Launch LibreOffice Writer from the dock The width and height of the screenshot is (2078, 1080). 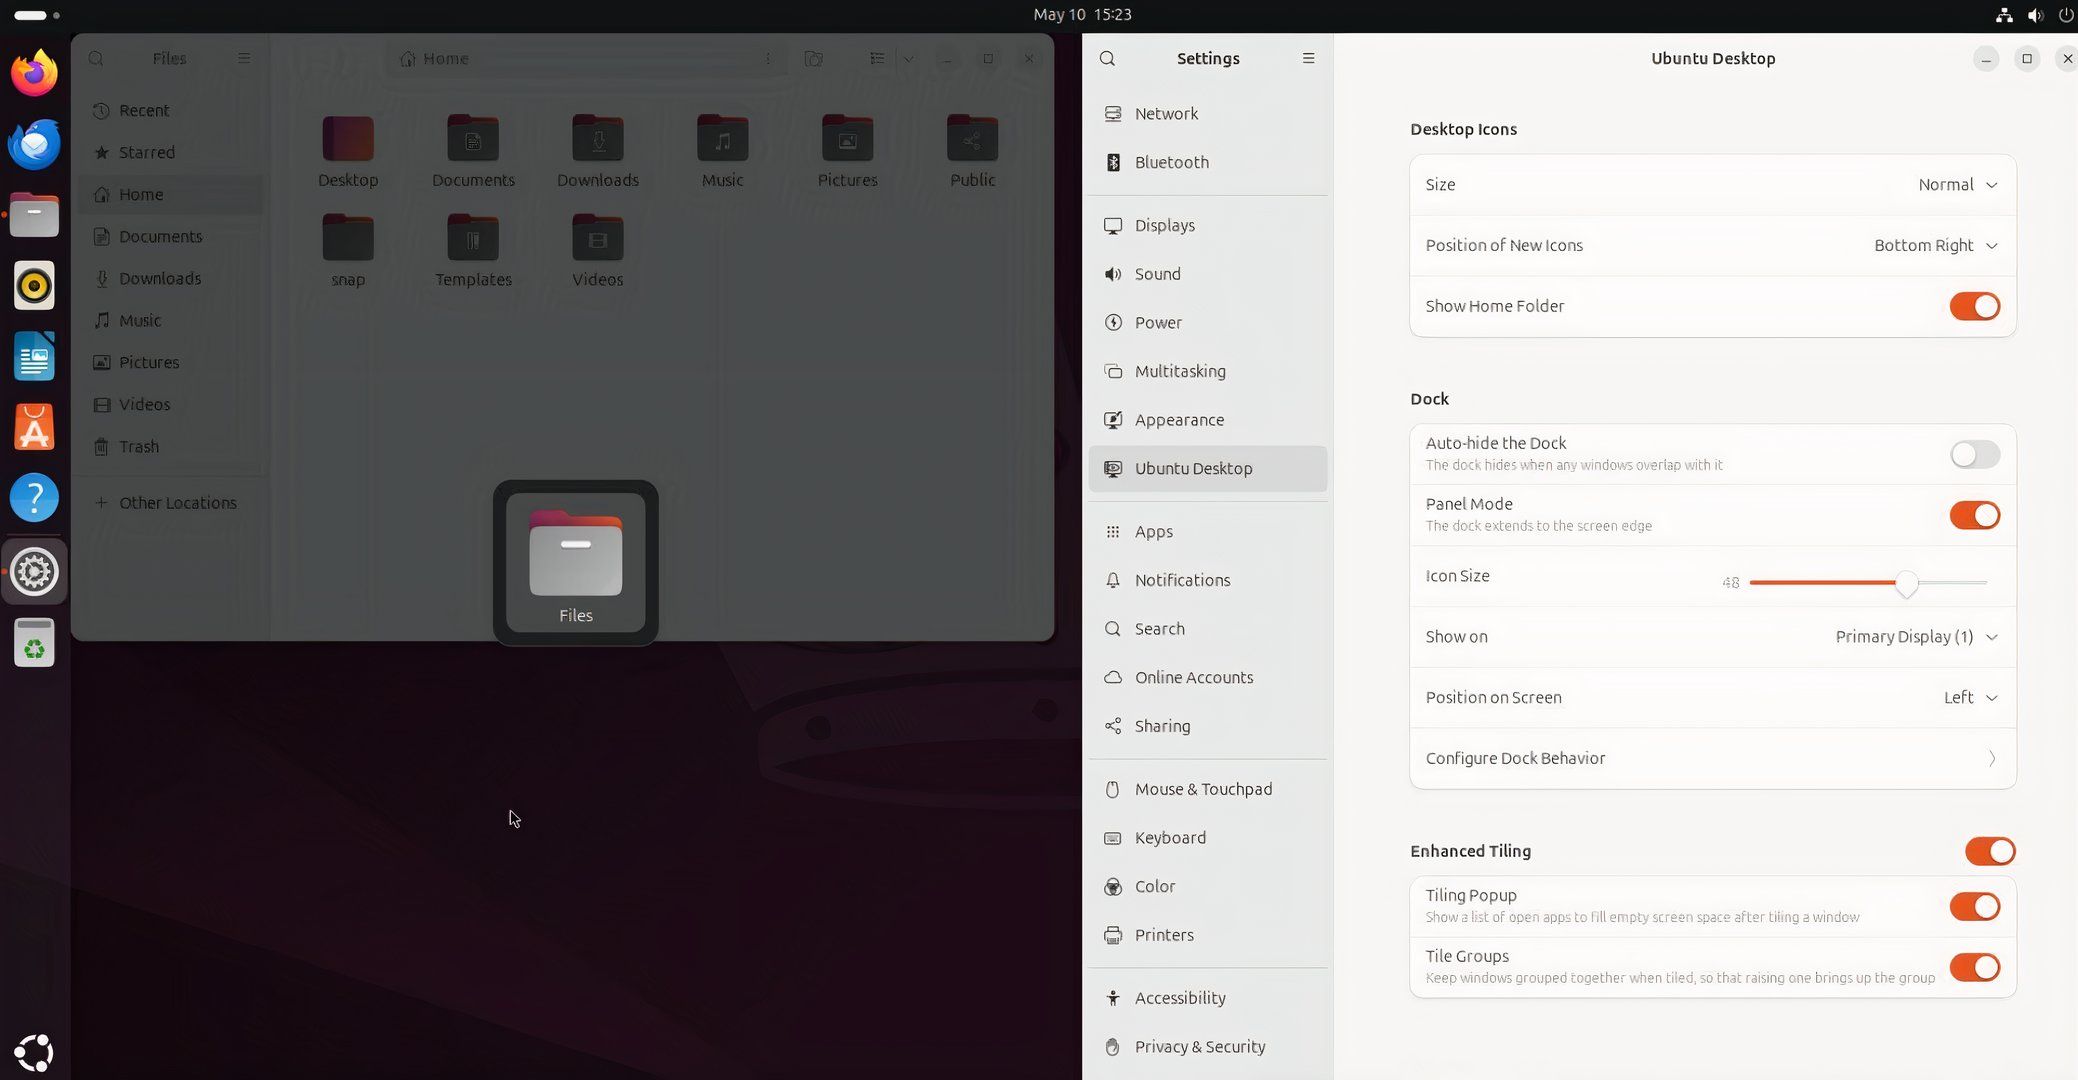[x=34, y=356]
